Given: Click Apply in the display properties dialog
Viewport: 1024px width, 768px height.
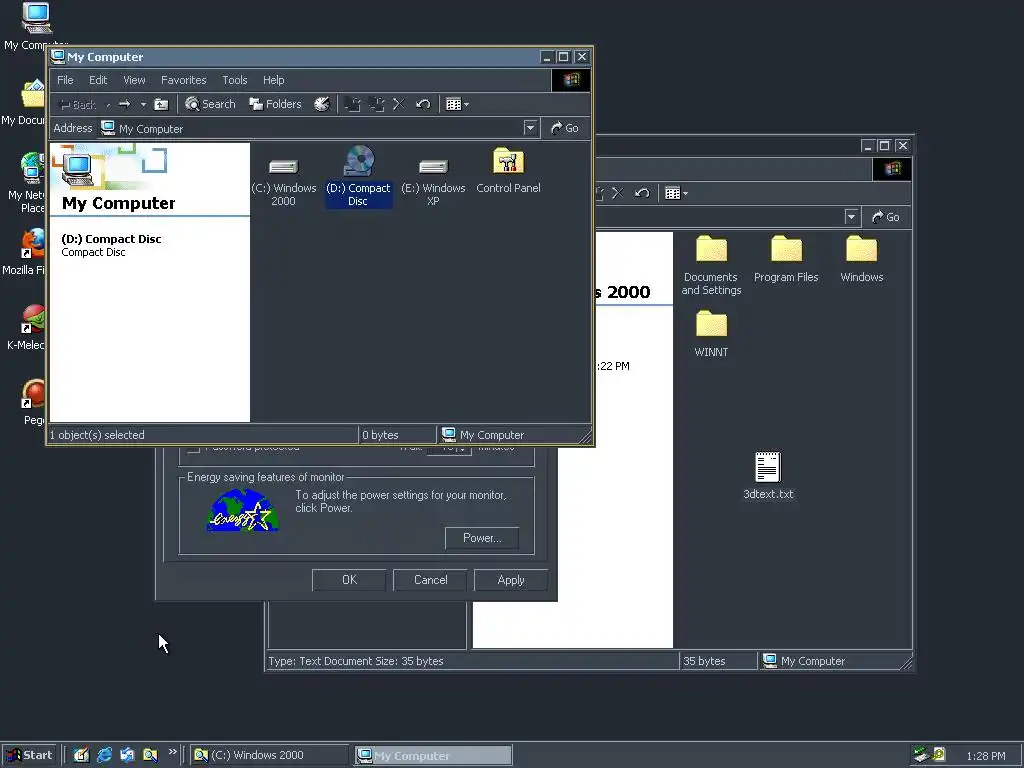Looking at the screenshot, I should click(511, 580).
